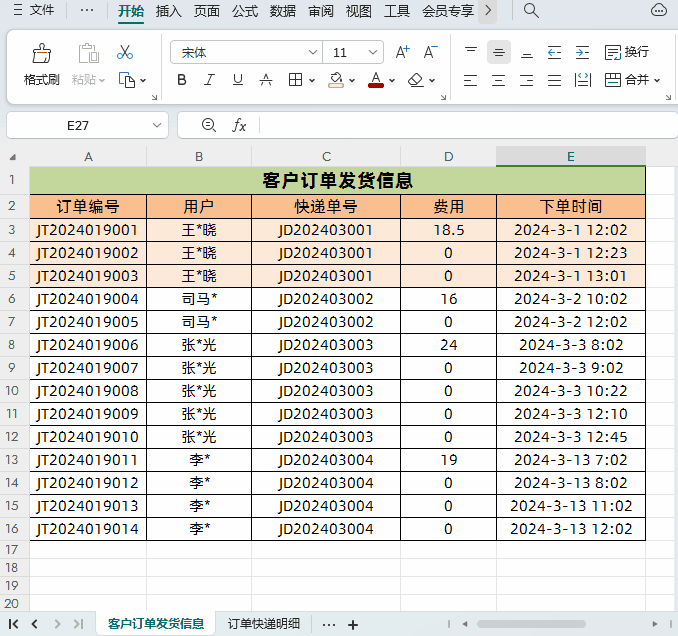Viewport: 678px width, 636px height.
Task: Align text left in cell
Action: 470,80
